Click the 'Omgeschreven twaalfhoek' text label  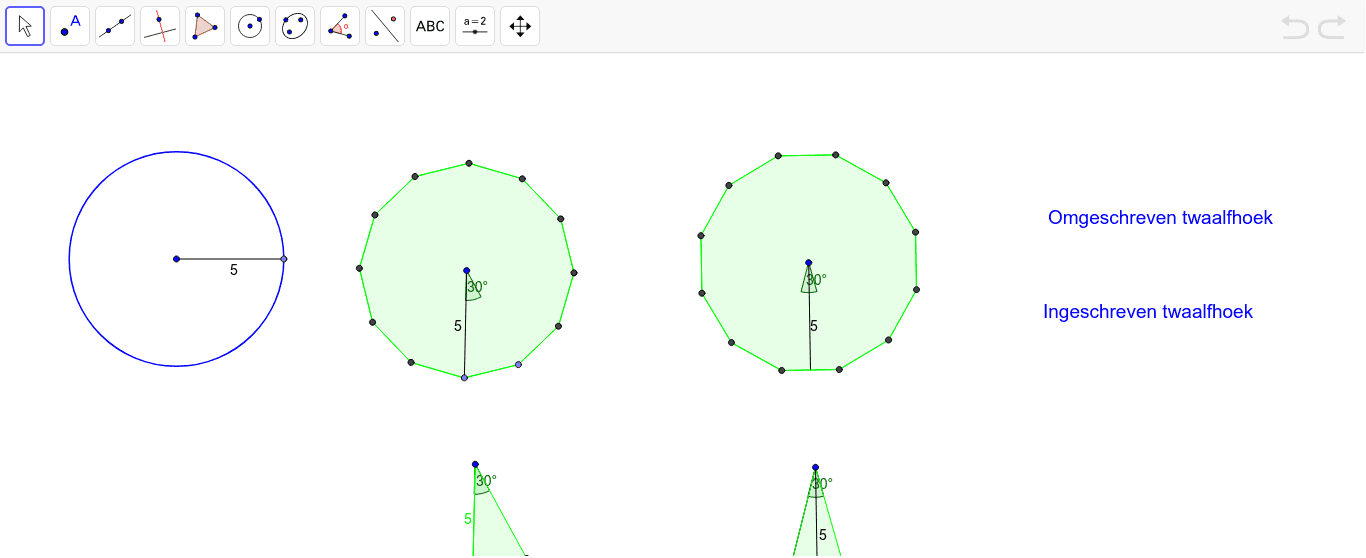click(x=1160, y=218)
